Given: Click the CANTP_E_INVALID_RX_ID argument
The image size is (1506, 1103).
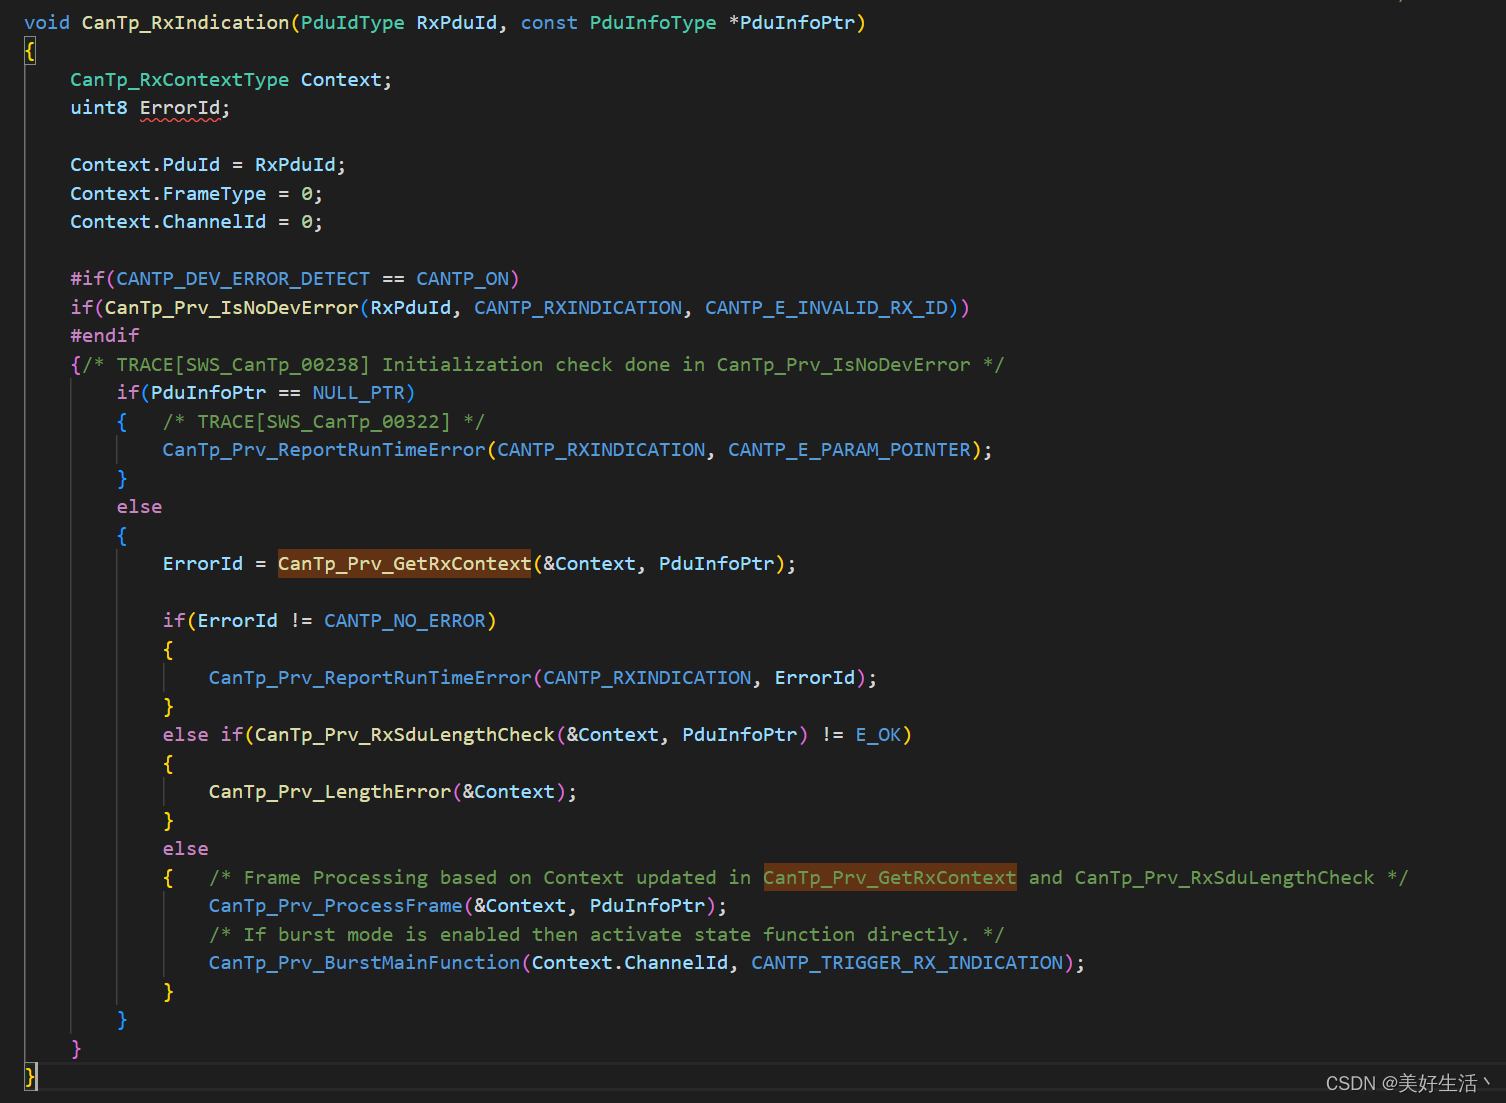Looking at the screenshot, I should (x=826, y=308).
